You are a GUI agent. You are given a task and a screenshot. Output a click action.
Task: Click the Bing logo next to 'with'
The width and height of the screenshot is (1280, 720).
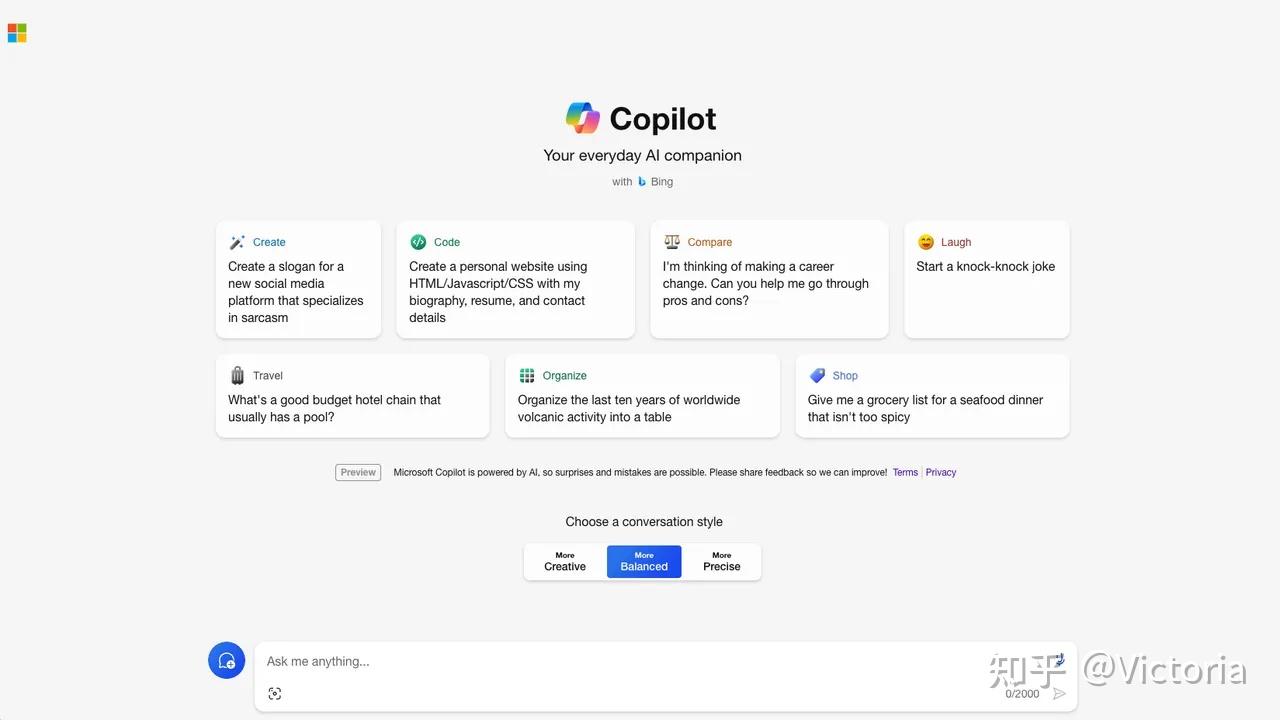pos(643,181)
